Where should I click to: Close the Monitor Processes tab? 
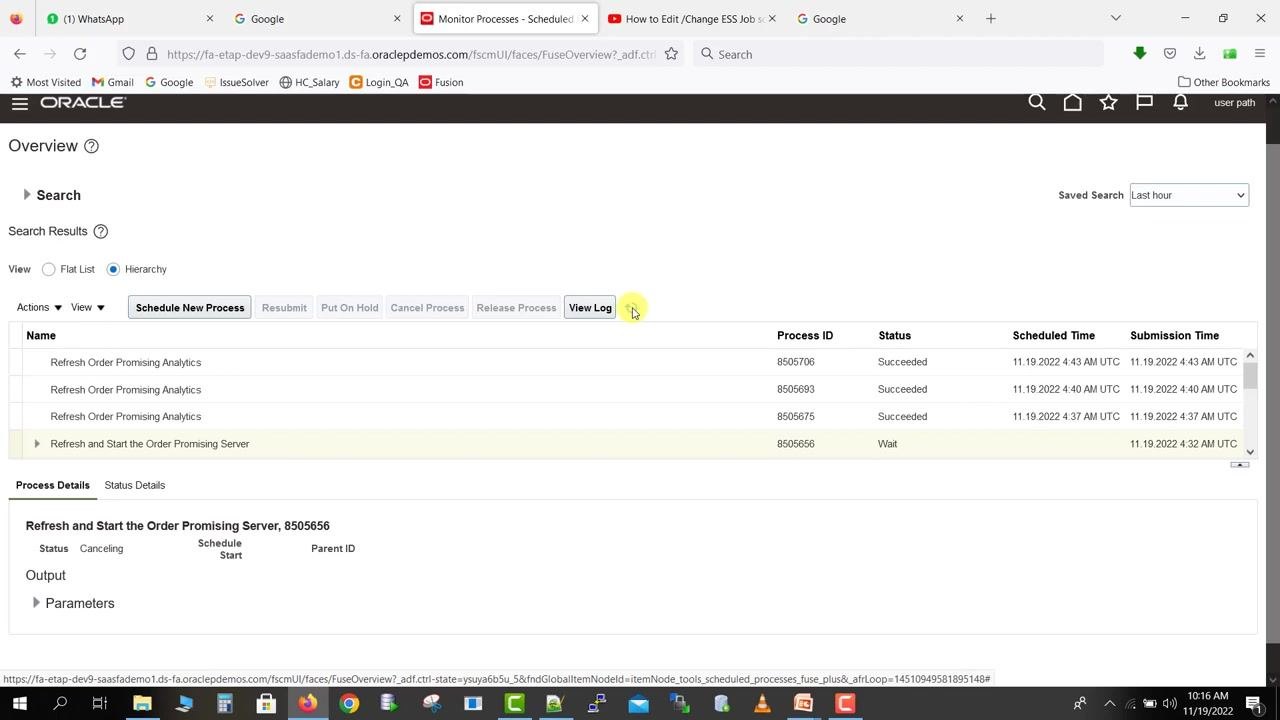pos(585,18)
